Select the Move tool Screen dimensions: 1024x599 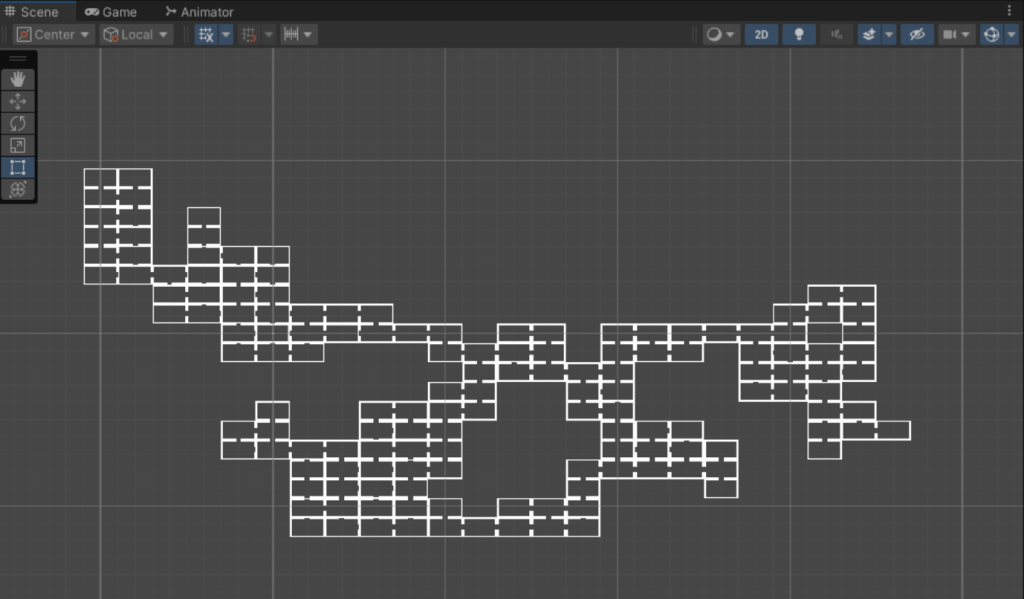(x=18, y=101)
